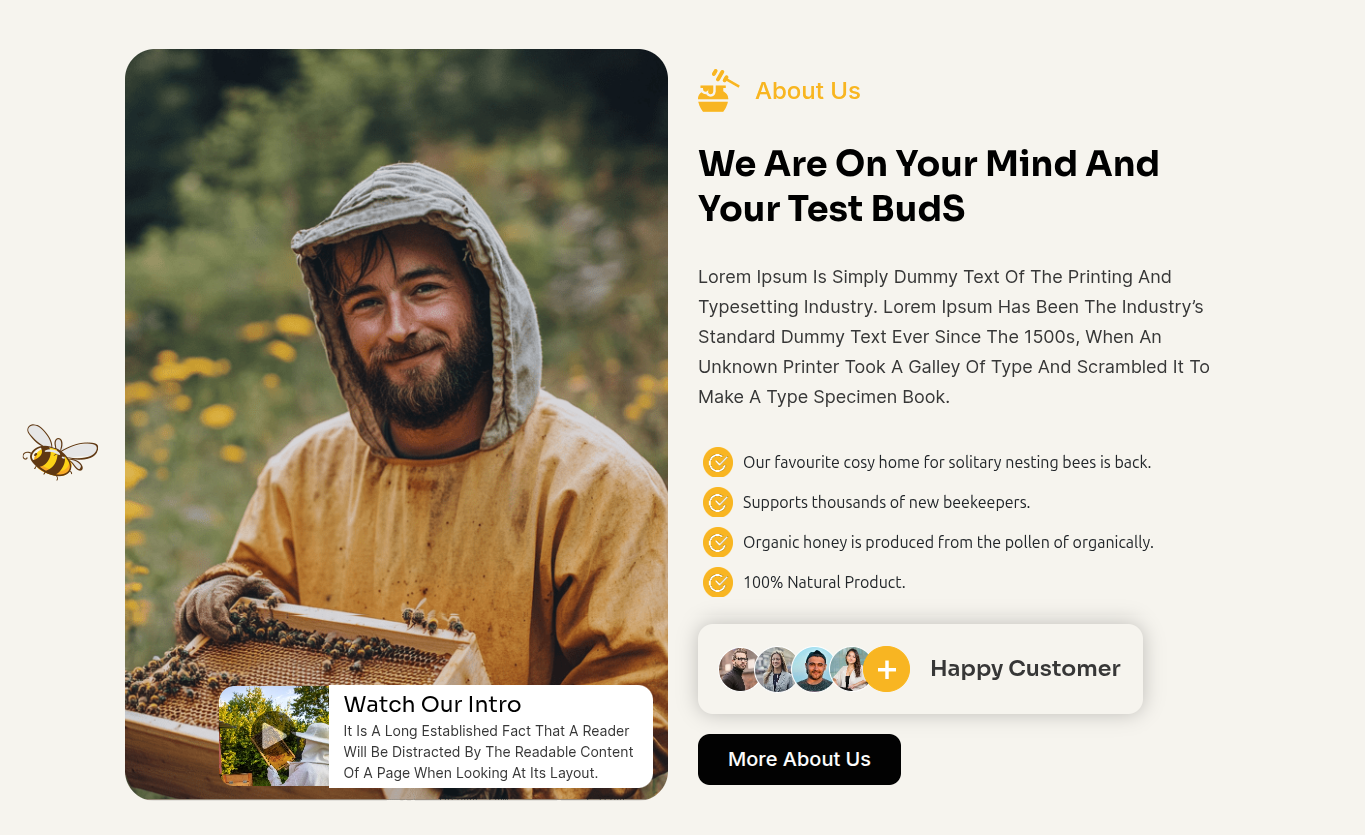Select the first customer avatar with glasses
The width and height of the screenshot is (1365, 835).
coord(740,669)
